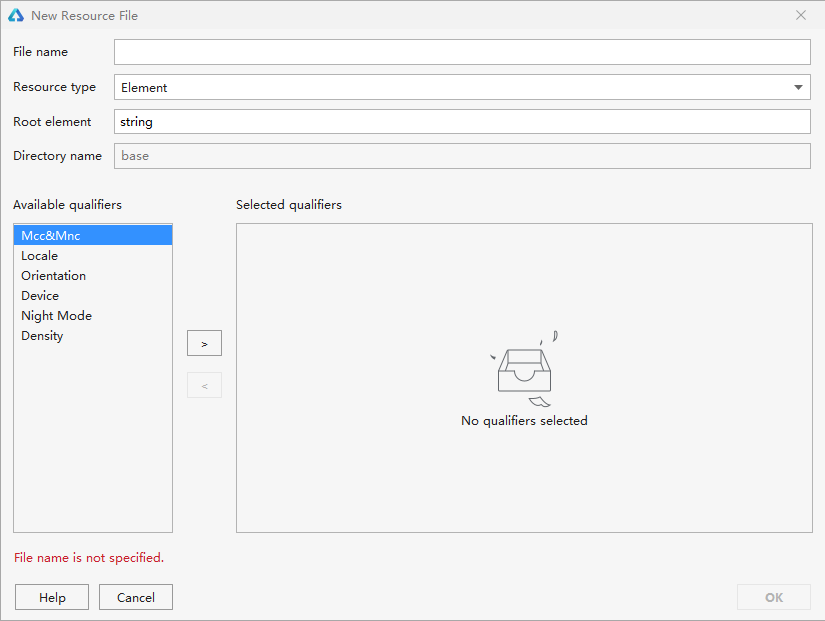This screenshot has width=825, height=621.
Task: Click into the Root element field
Action: click(461, 122)
